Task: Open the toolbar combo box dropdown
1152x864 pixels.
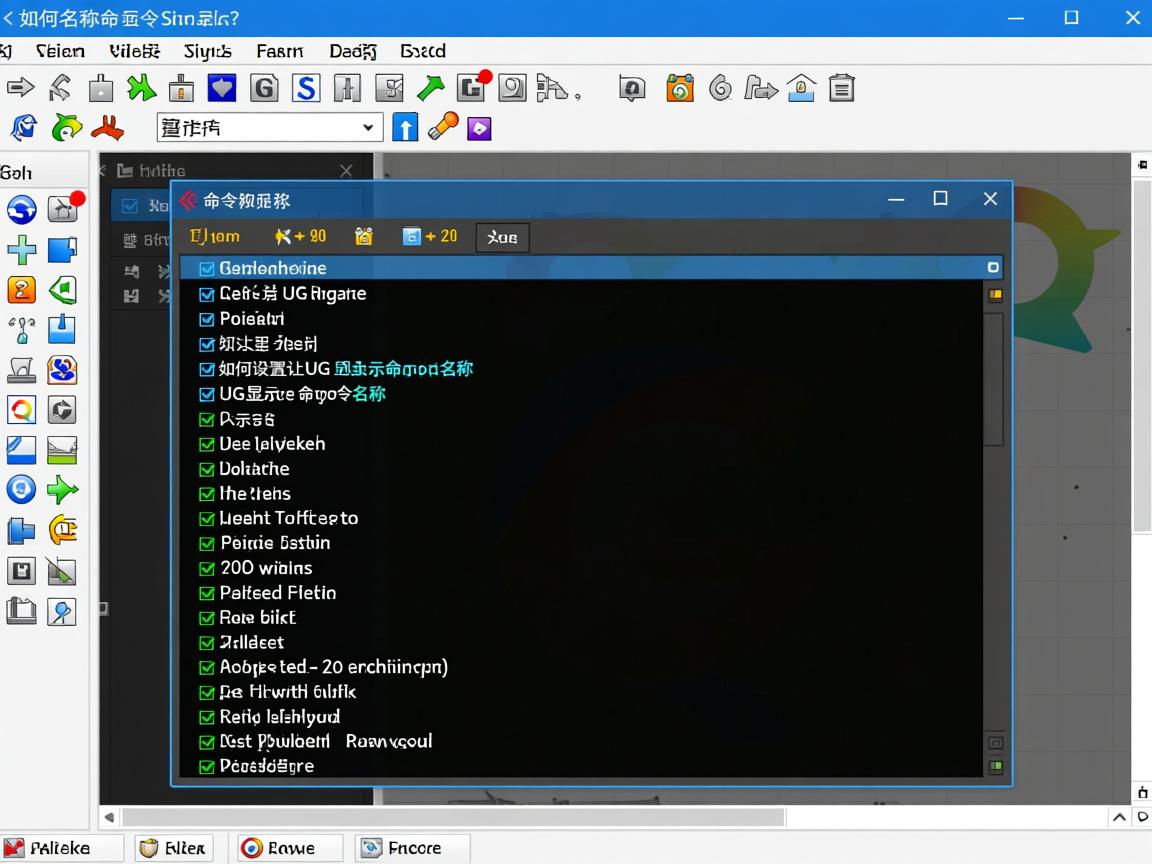Action: click(369, 127)
